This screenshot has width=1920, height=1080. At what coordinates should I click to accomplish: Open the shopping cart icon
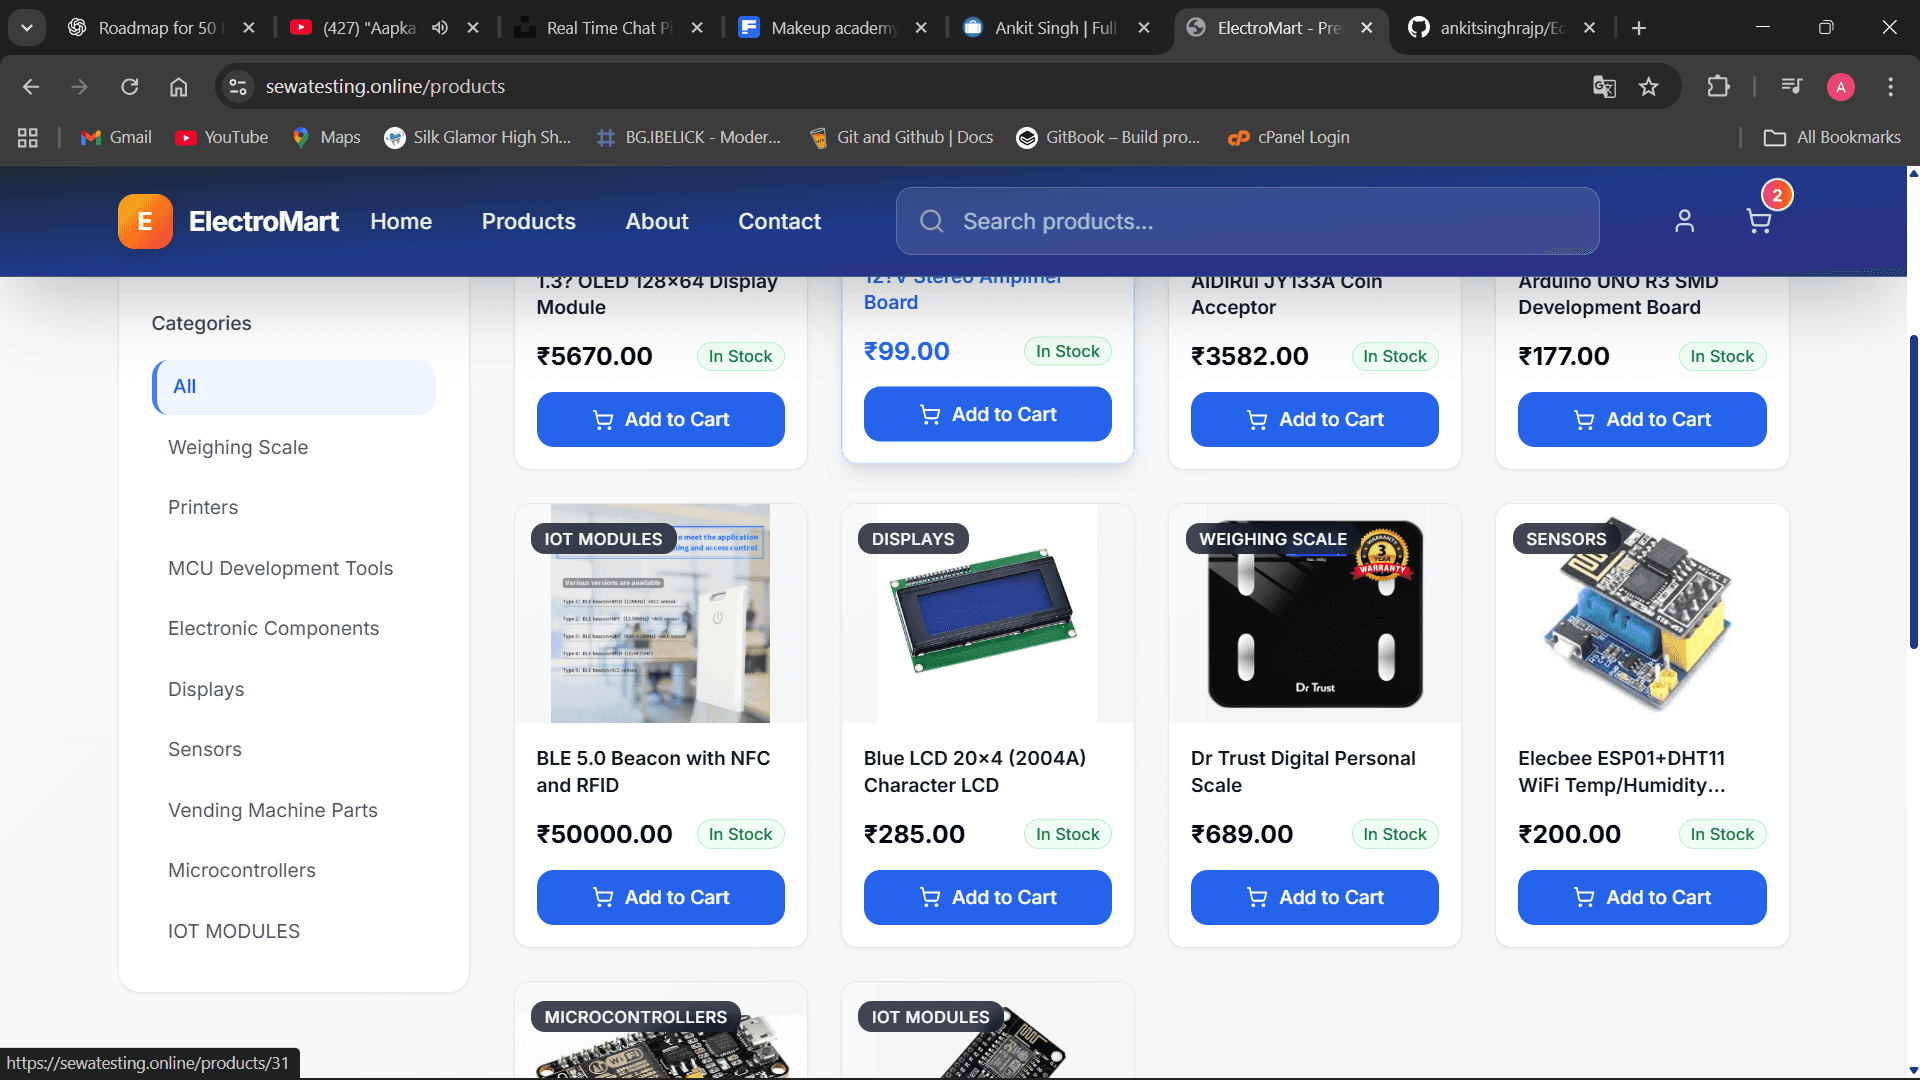tap(1758, 221)
